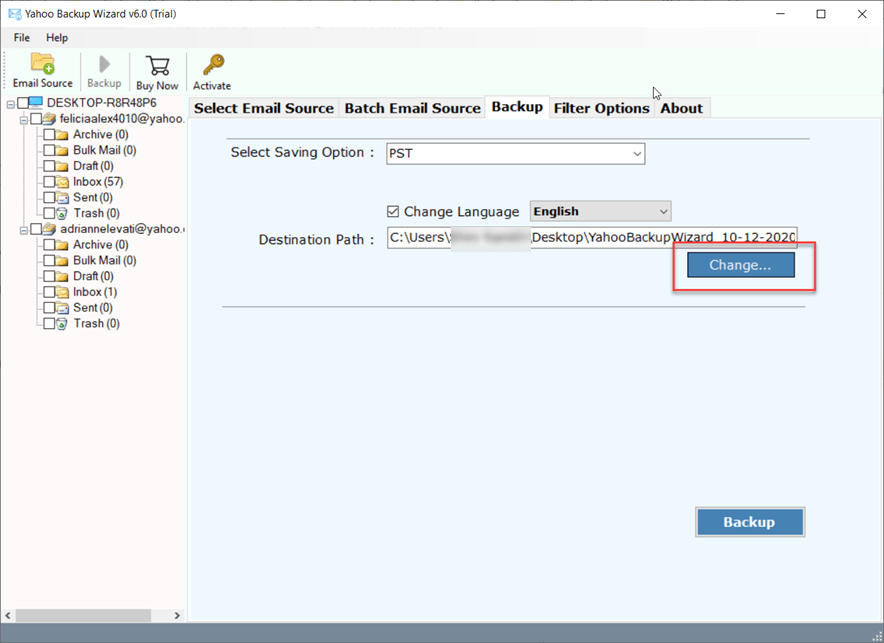Image resolution: width=884 pixels, height=643 pixels.
Task: Click the adriannelevati account mailbox icon
Action: [x=50, y=229]
